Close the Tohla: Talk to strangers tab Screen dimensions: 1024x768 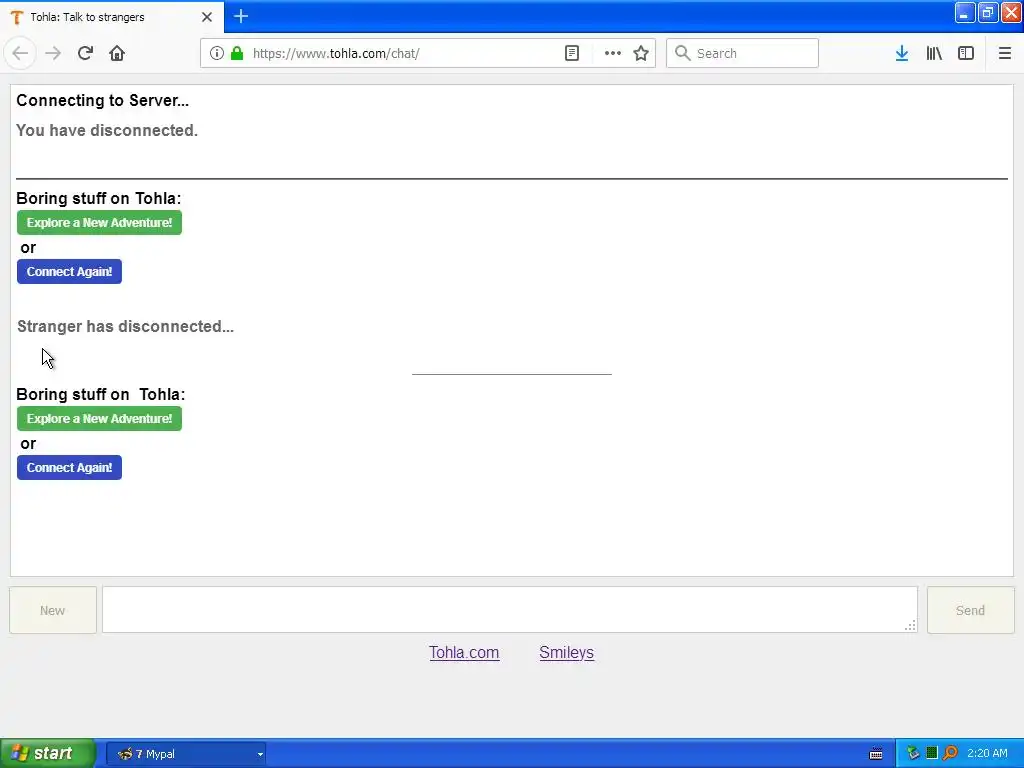[207, 17]
